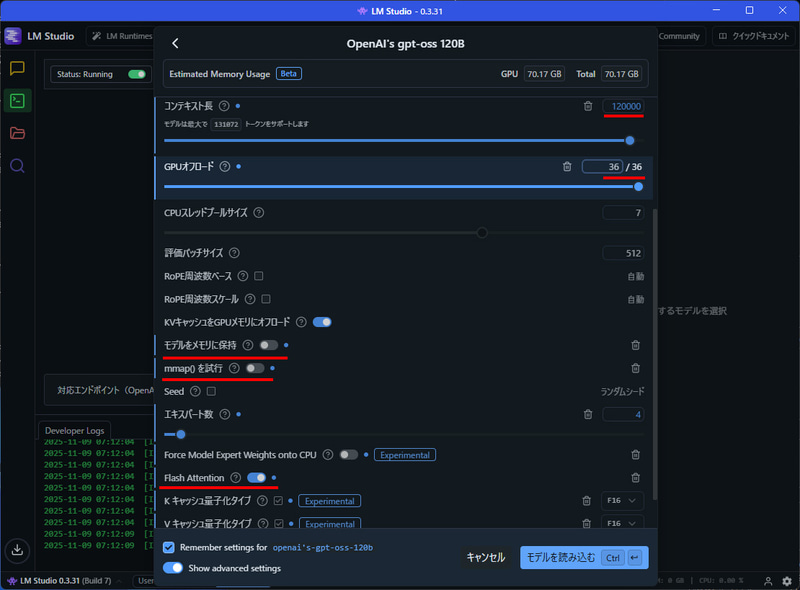The width and height of the screenshot is (800, 590).
Task: Click Experimental badge beside Force Model Expert Weights
Action: click(405, 455)
